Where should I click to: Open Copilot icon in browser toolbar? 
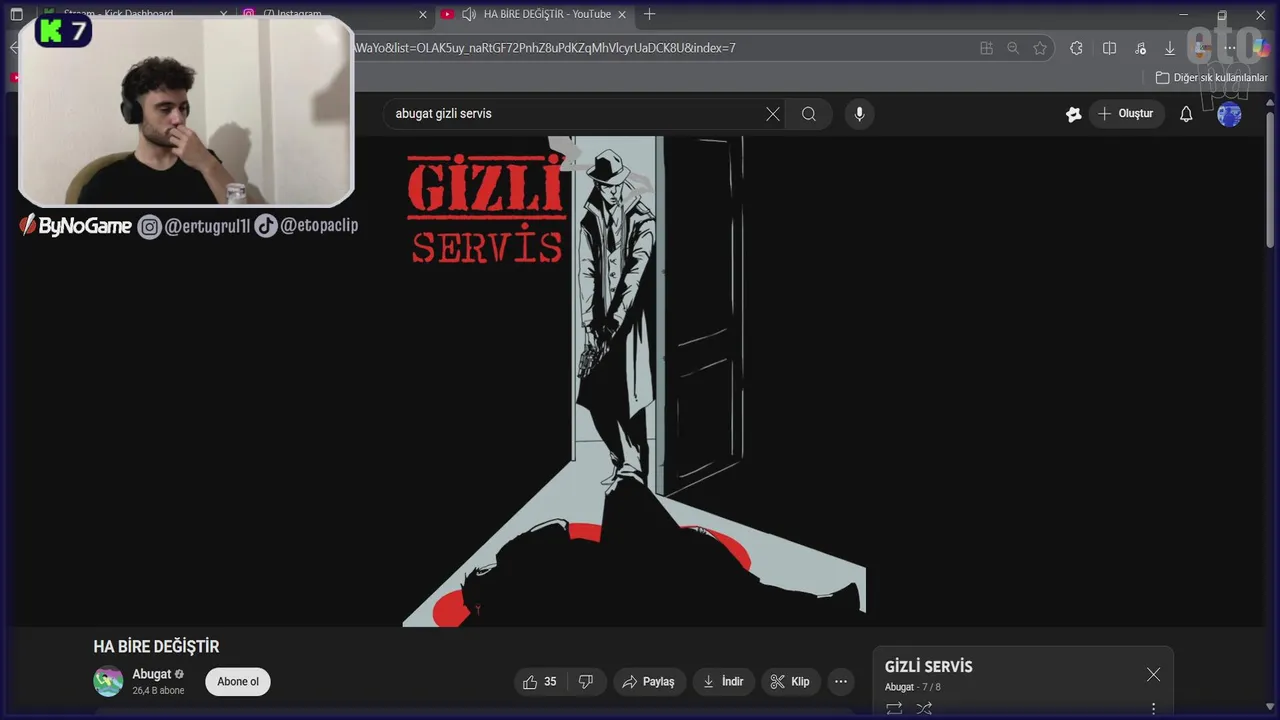pos(1261,48)
